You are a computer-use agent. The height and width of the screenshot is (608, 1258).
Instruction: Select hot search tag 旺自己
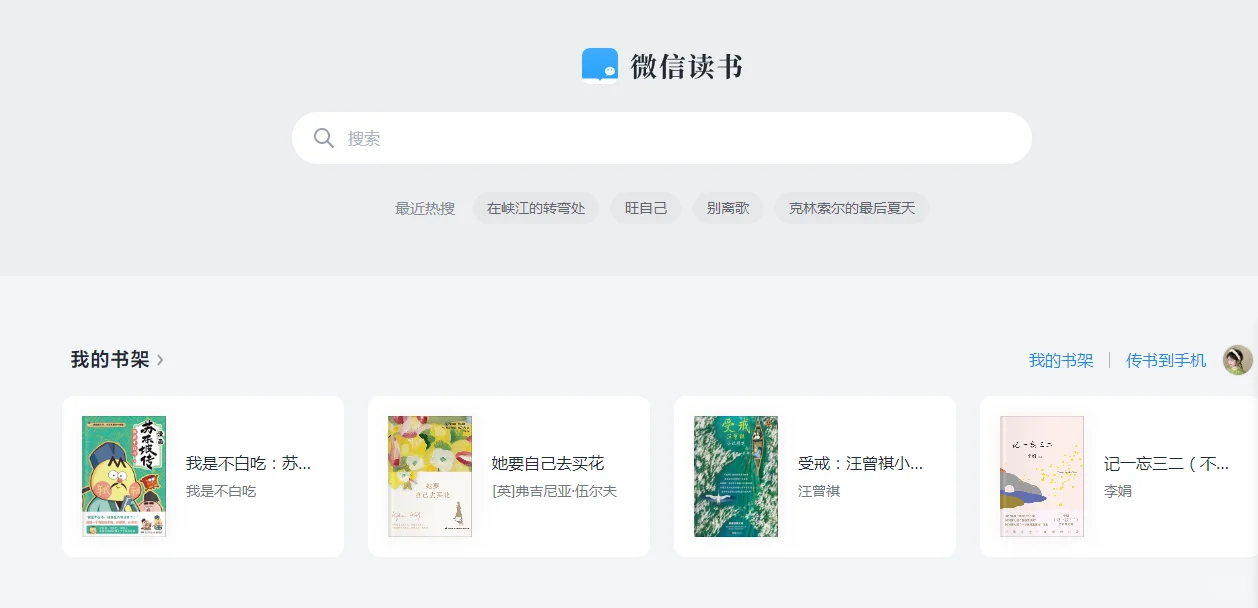646,208
